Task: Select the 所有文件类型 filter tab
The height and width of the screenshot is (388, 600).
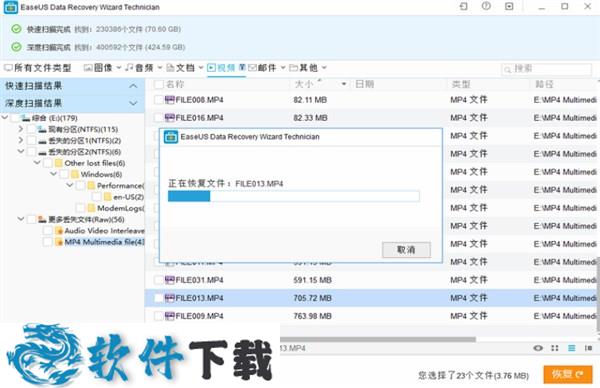Action: pyautogui.click(x=38, y=68)
